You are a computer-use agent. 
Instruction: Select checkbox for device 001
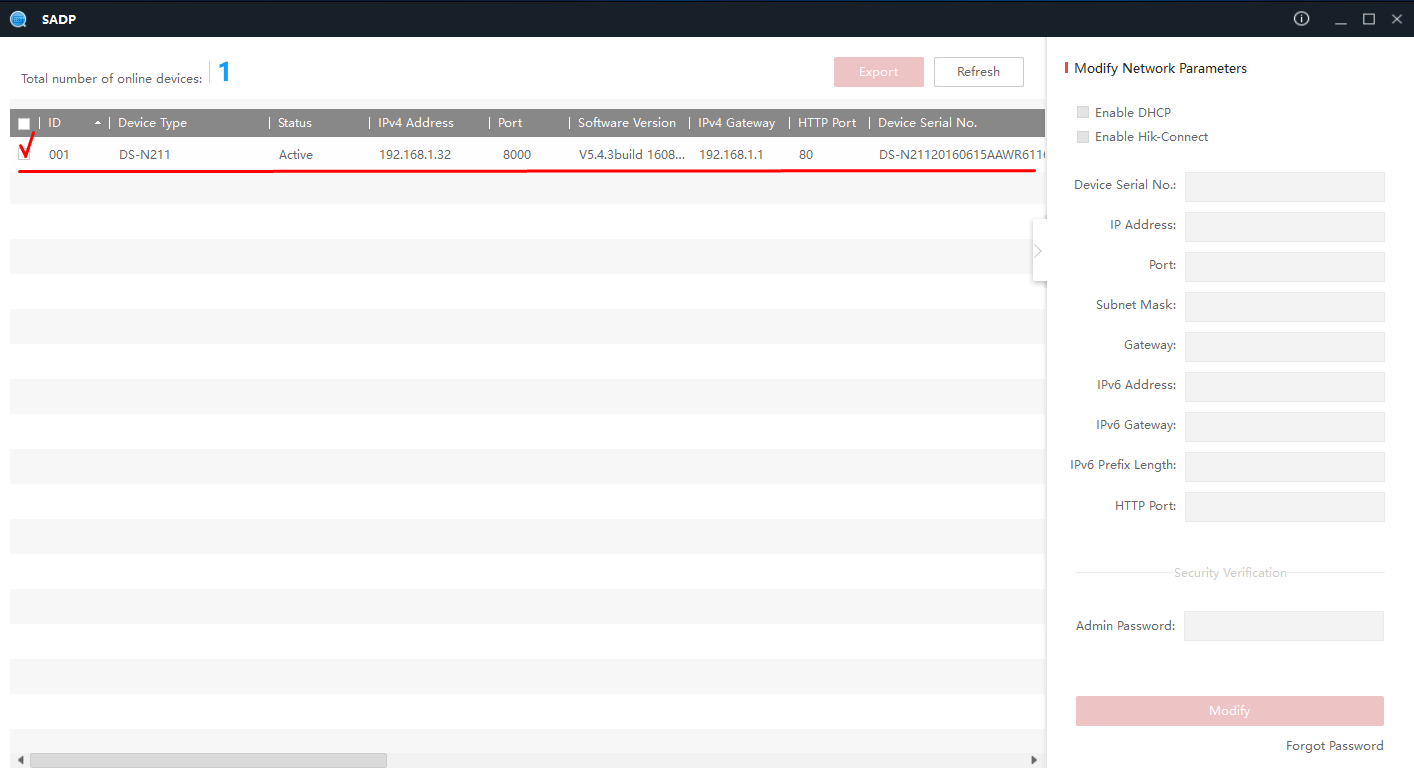24,154
